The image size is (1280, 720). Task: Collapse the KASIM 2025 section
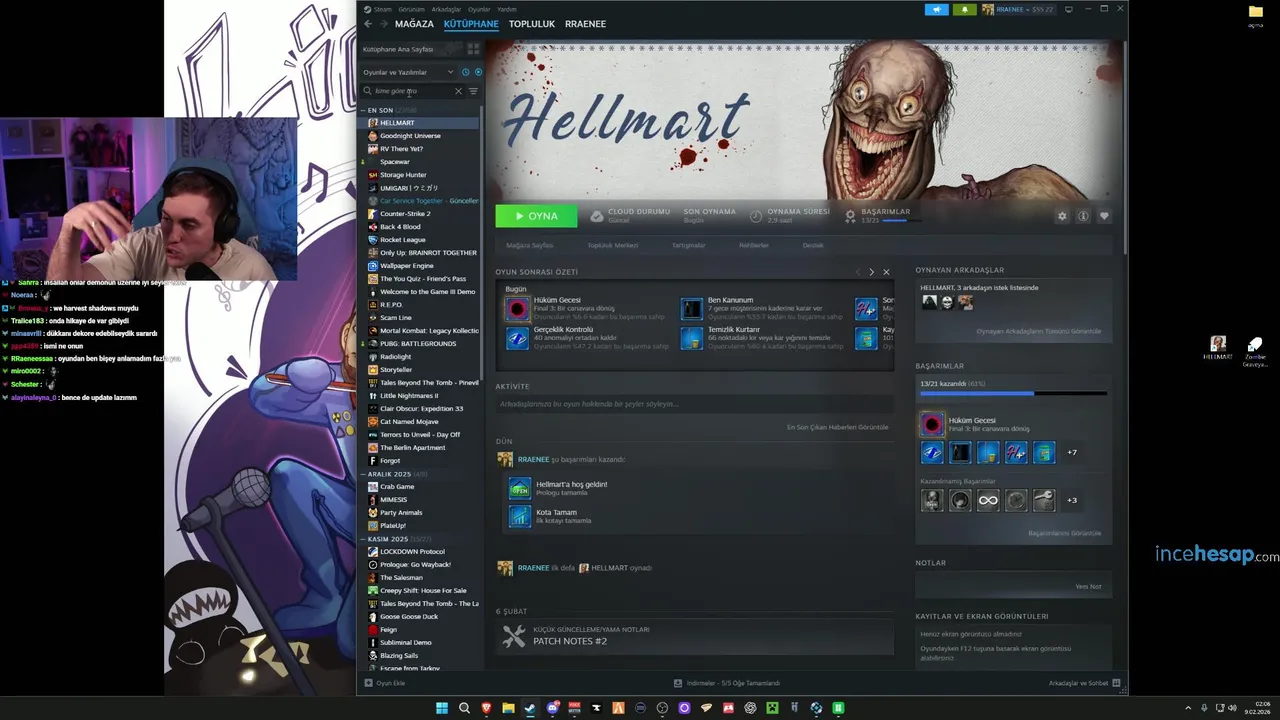pyautogui.click(x=364, y=539)
